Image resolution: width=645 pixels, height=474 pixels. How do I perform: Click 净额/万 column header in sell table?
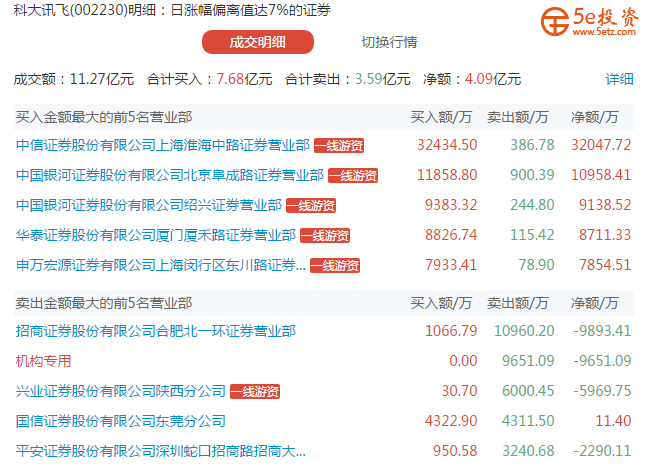coord(594,303)
